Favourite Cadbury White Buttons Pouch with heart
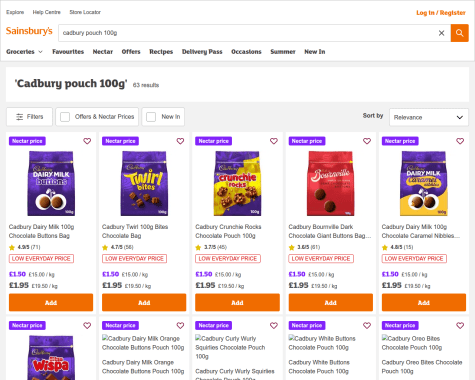Viewport: 475px width, 380px height. [367, 325]
